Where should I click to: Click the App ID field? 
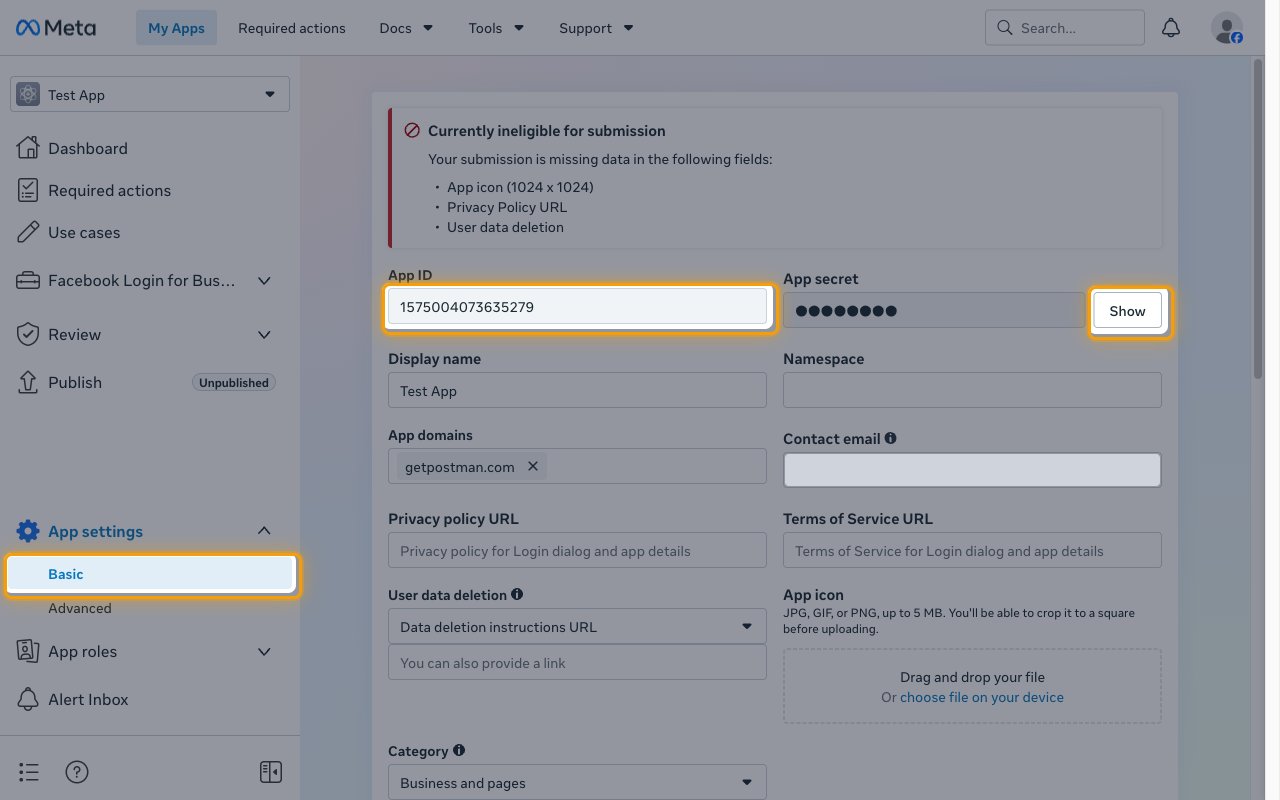pos(577,307)
